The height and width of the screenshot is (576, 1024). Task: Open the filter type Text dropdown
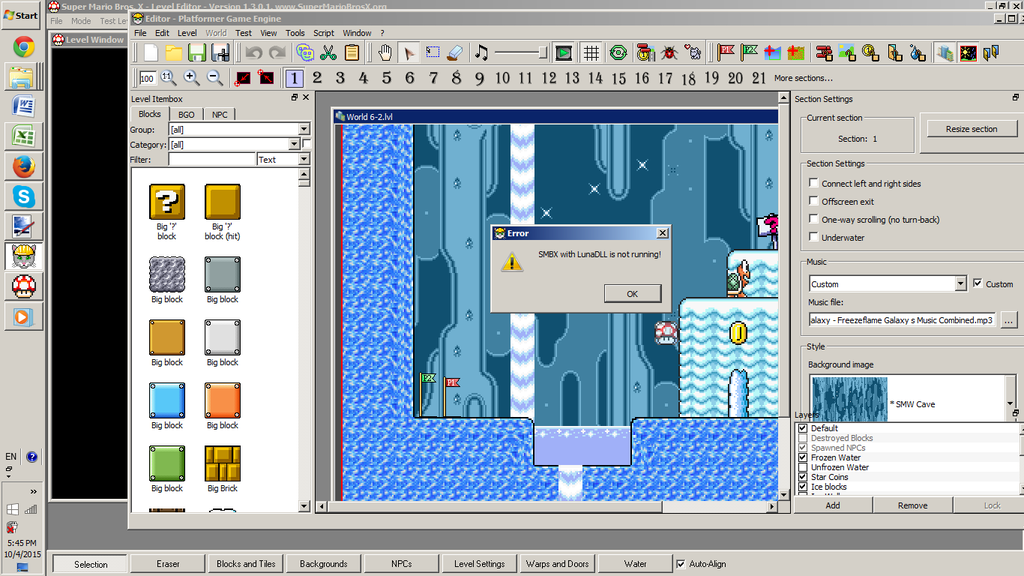(304, 159)
